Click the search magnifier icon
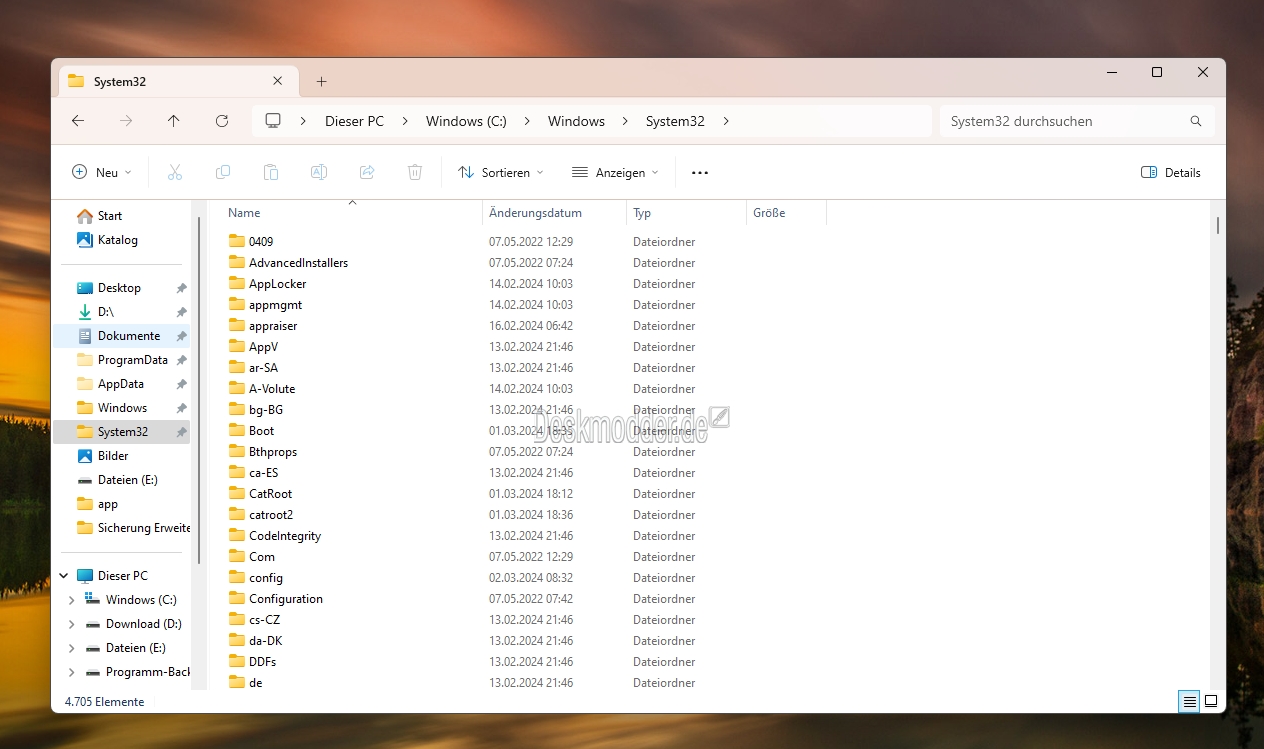 tap(1196, 121)
